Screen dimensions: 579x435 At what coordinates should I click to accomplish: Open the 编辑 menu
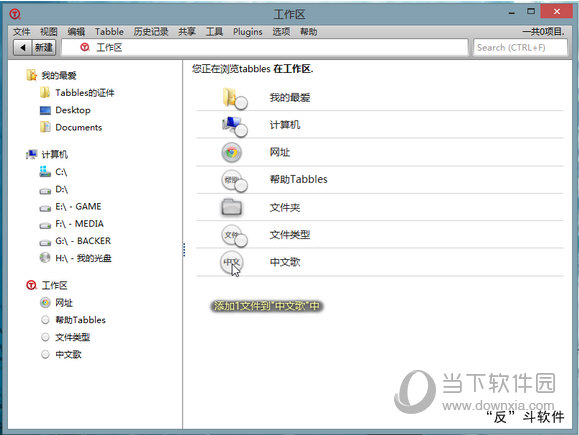coord(76,32)
